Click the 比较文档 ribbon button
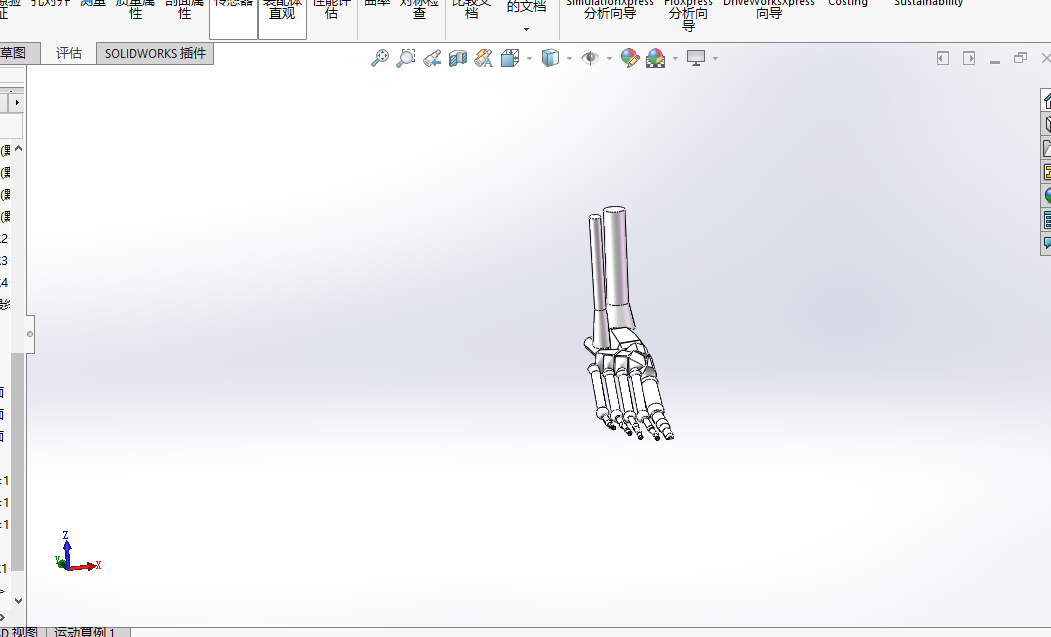Image resolution: width=1051 pixels, height=637 pixels. click(x=471, y=8)
